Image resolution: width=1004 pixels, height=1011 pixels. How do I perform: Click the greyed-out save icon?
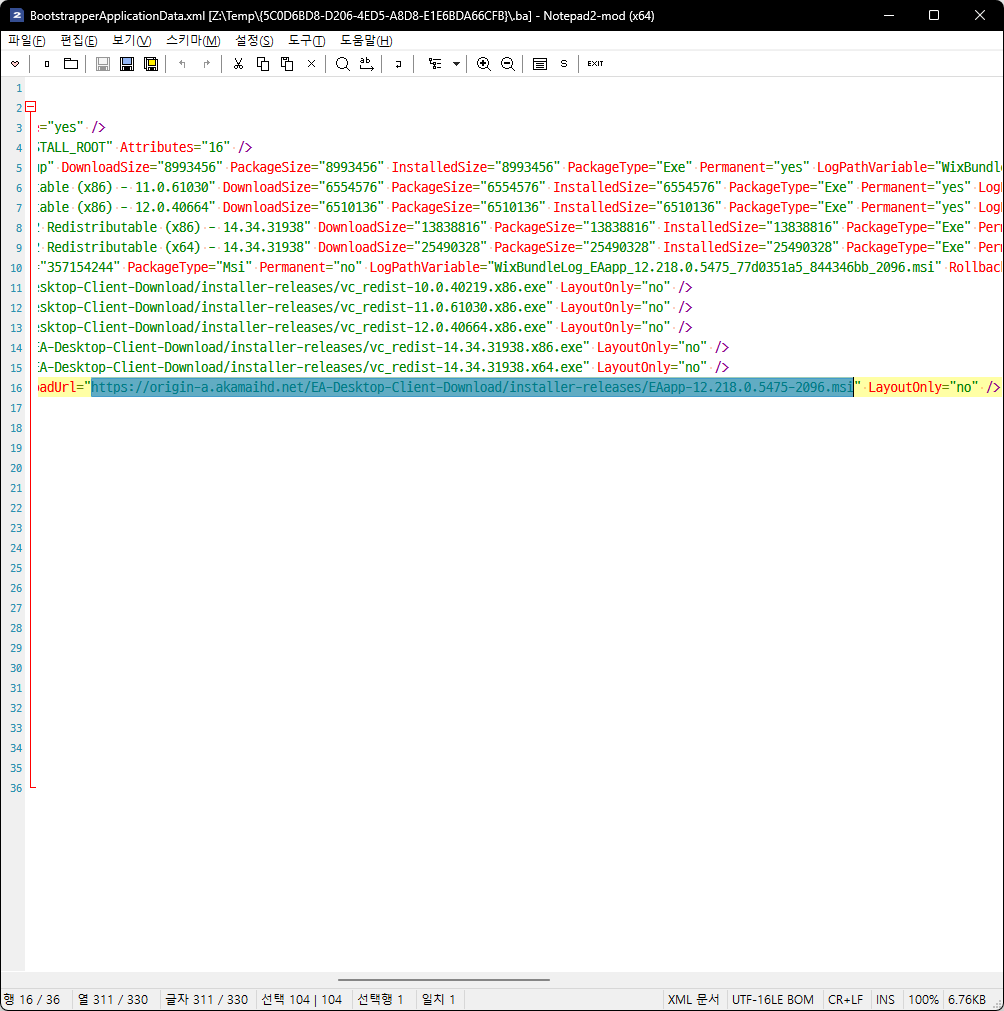click(103, 64)
